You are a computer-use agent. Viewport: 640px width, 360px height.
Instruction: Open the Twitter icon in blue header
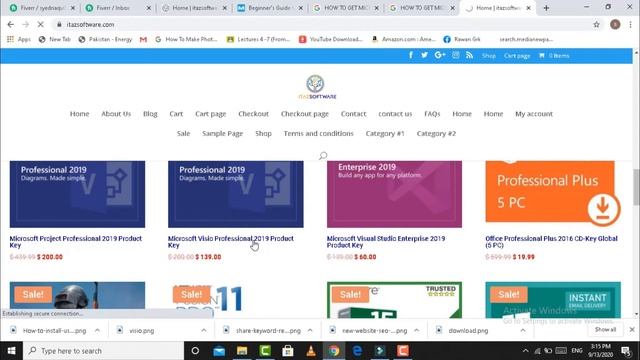click(x=424, y=55)
